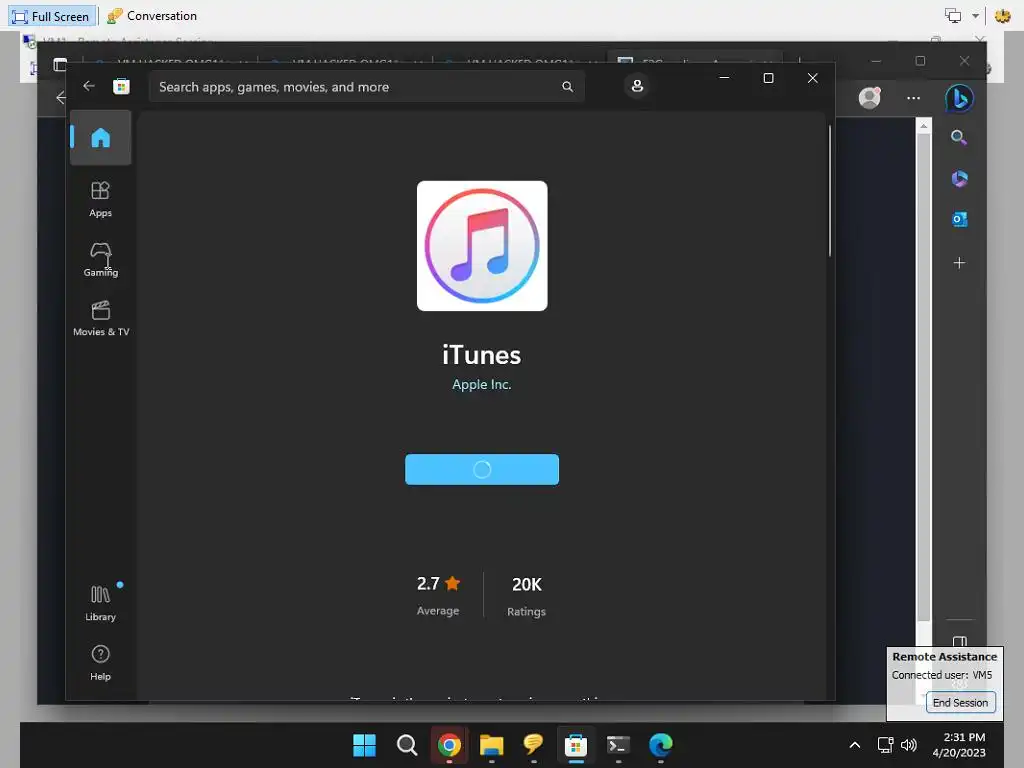The width and height of the screenshot is (1024, 768).
Task: Expand the display options dropdown arrow
Action: (975, 16)
